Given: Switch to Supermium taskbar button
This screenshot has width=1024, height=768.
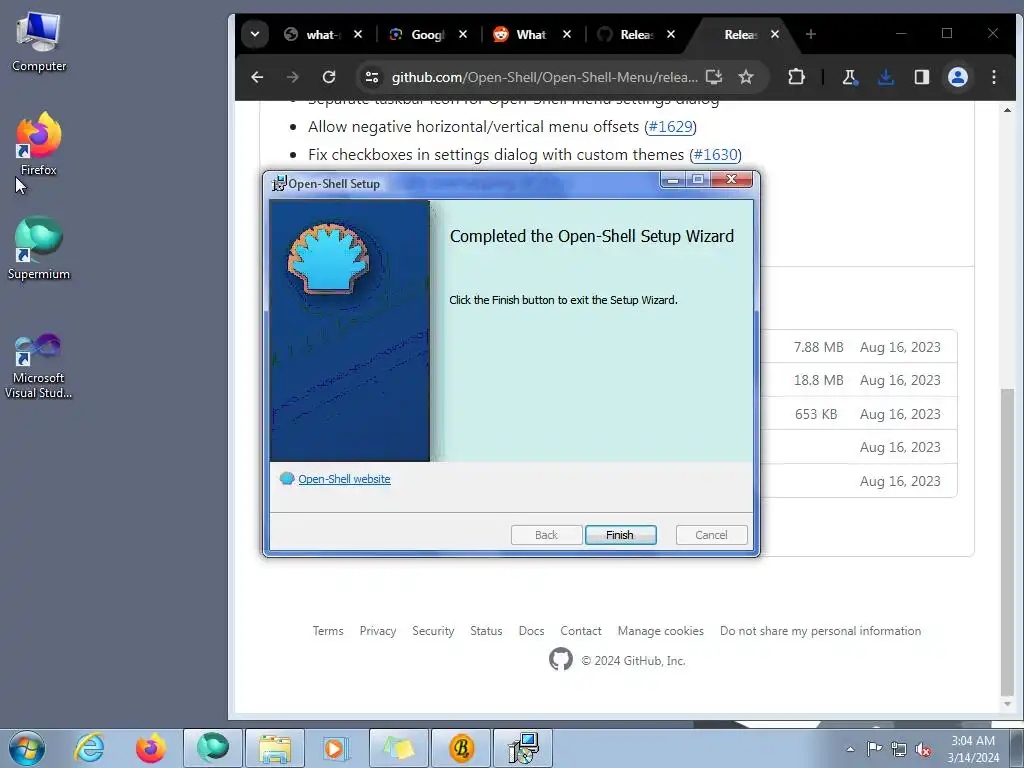Looking at the screenshot, I should (213, 748).
